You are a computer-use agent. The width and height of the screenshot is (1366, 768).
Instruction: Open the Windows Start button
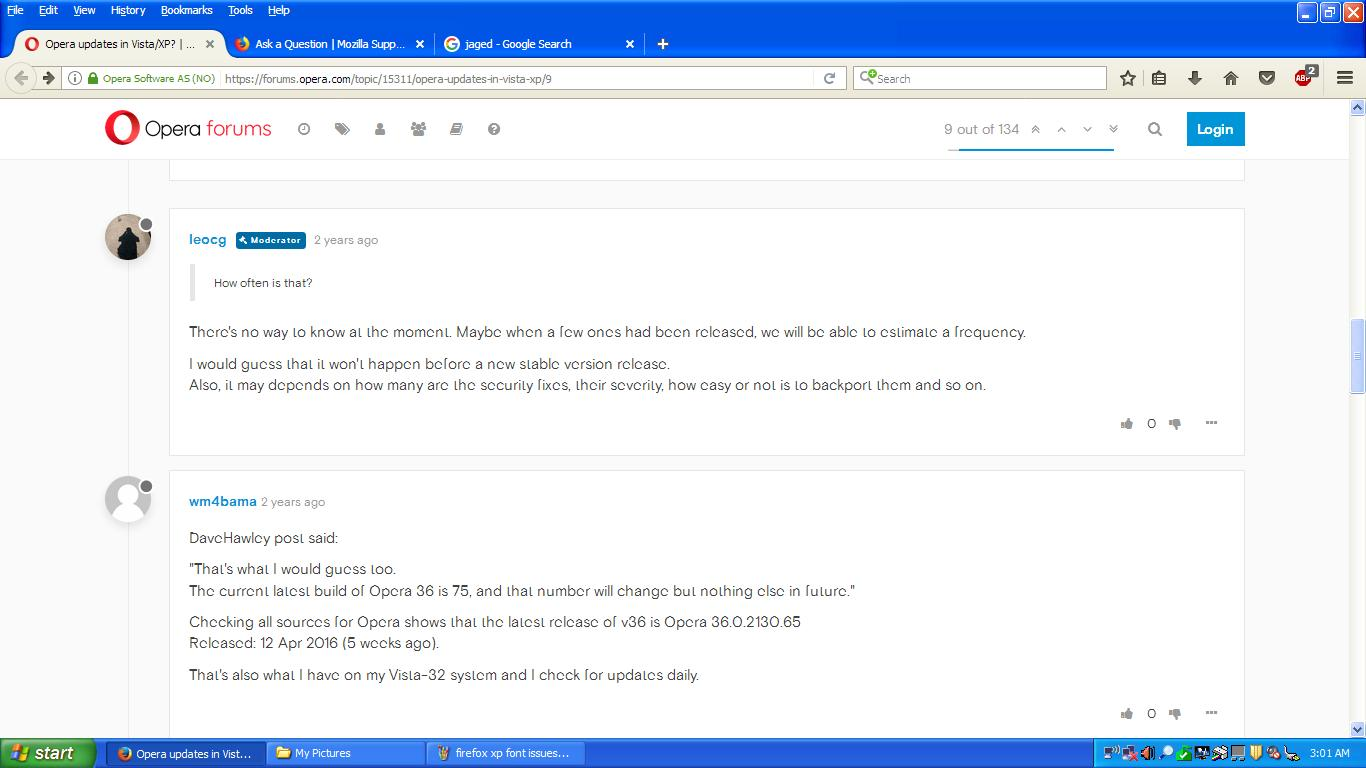pos(47,753)
